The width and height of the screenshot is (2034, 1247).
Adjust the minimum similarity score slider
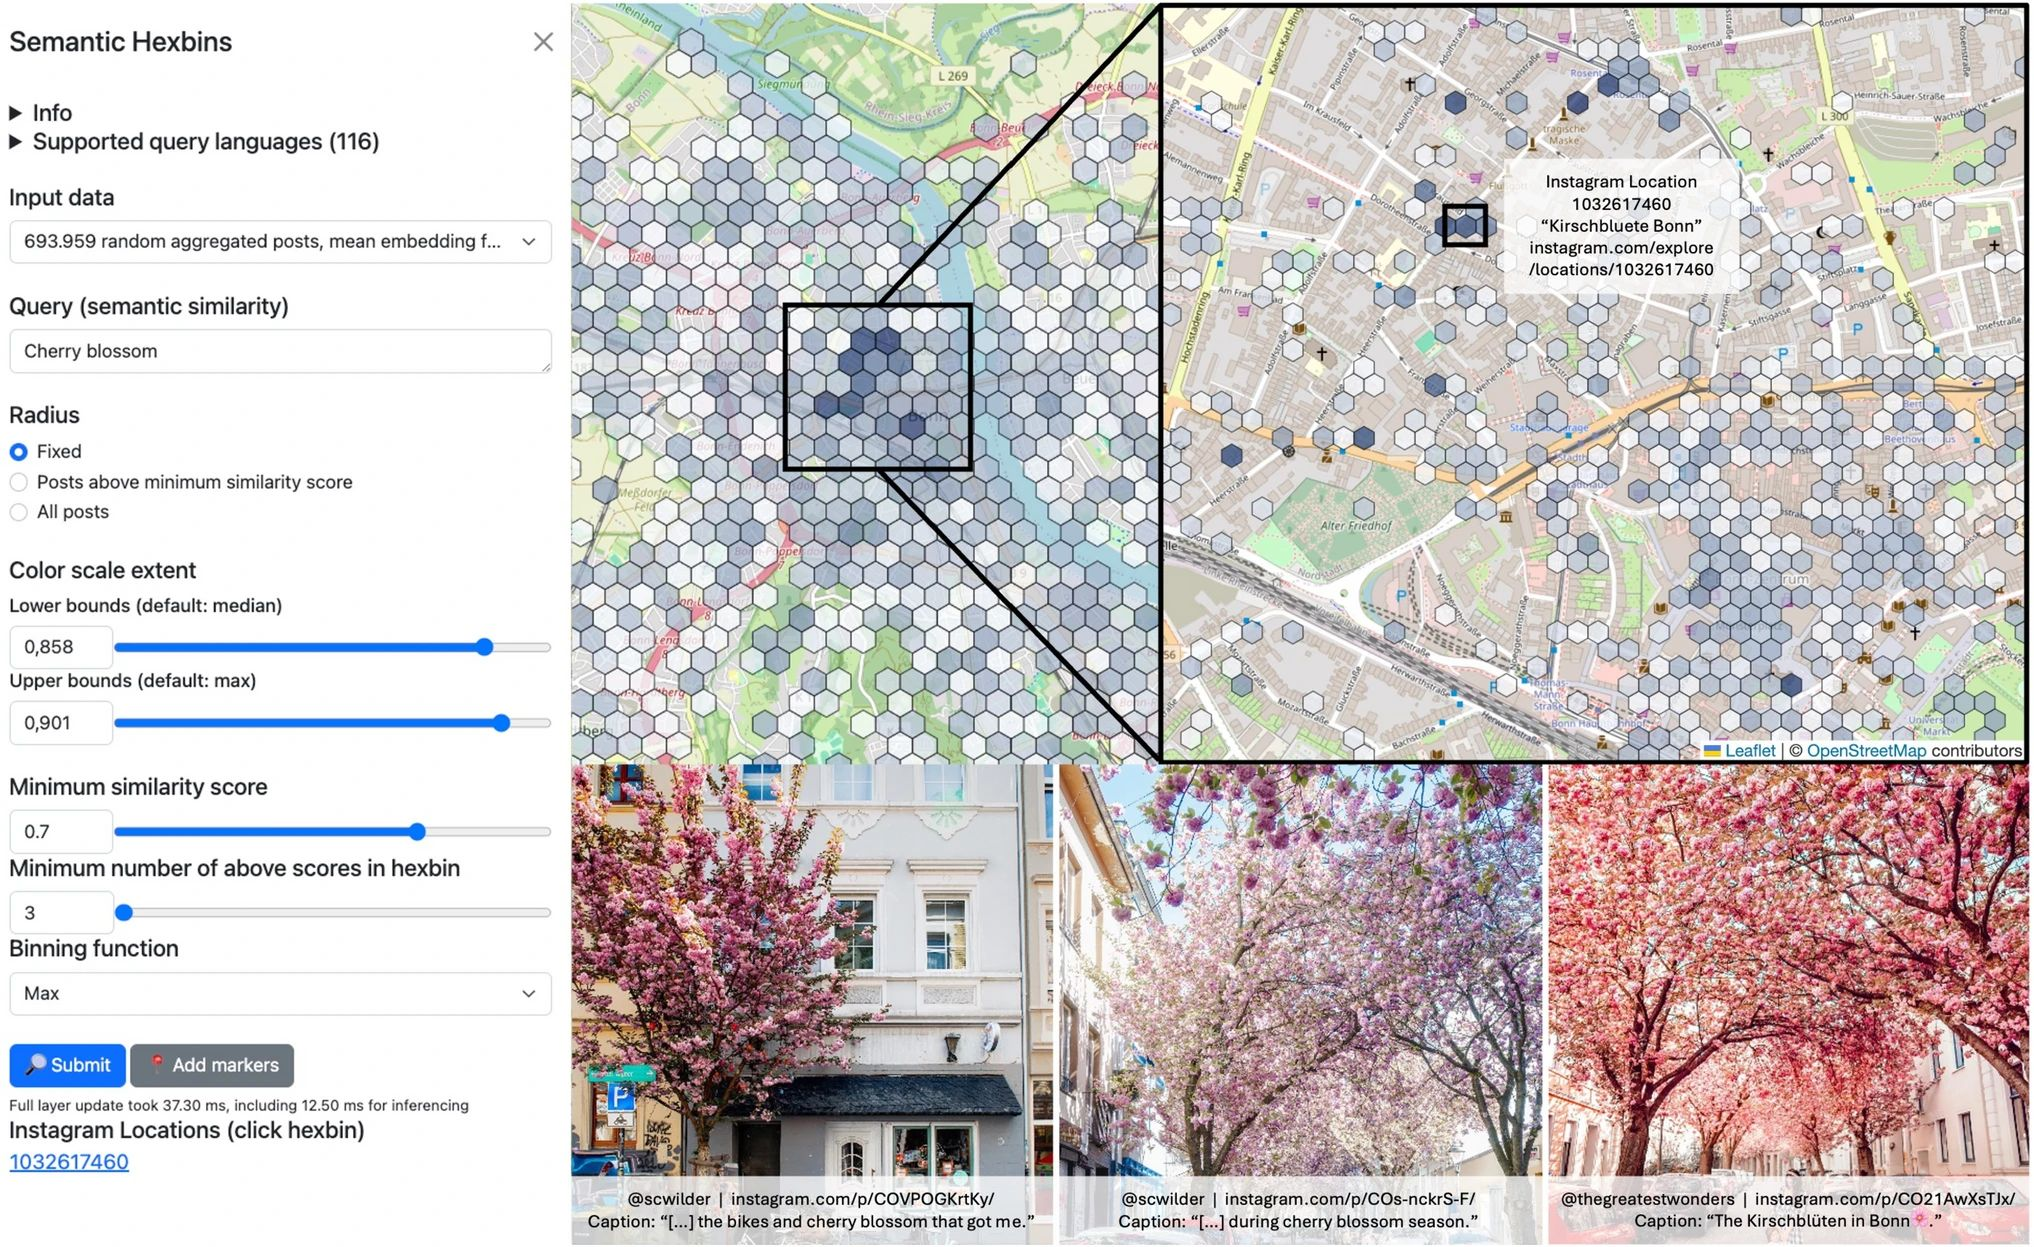point(418,831)
